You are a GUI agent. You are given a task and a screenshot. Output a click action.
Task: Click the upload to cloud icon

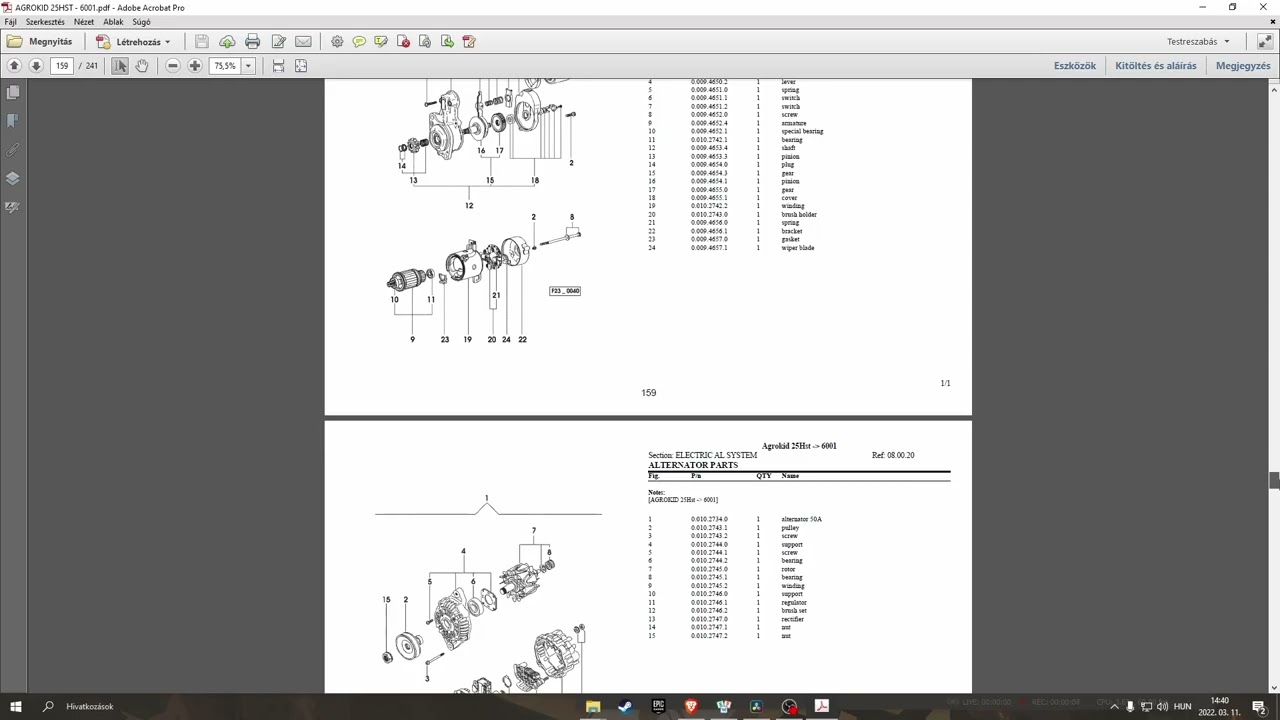tap(227, 42)
